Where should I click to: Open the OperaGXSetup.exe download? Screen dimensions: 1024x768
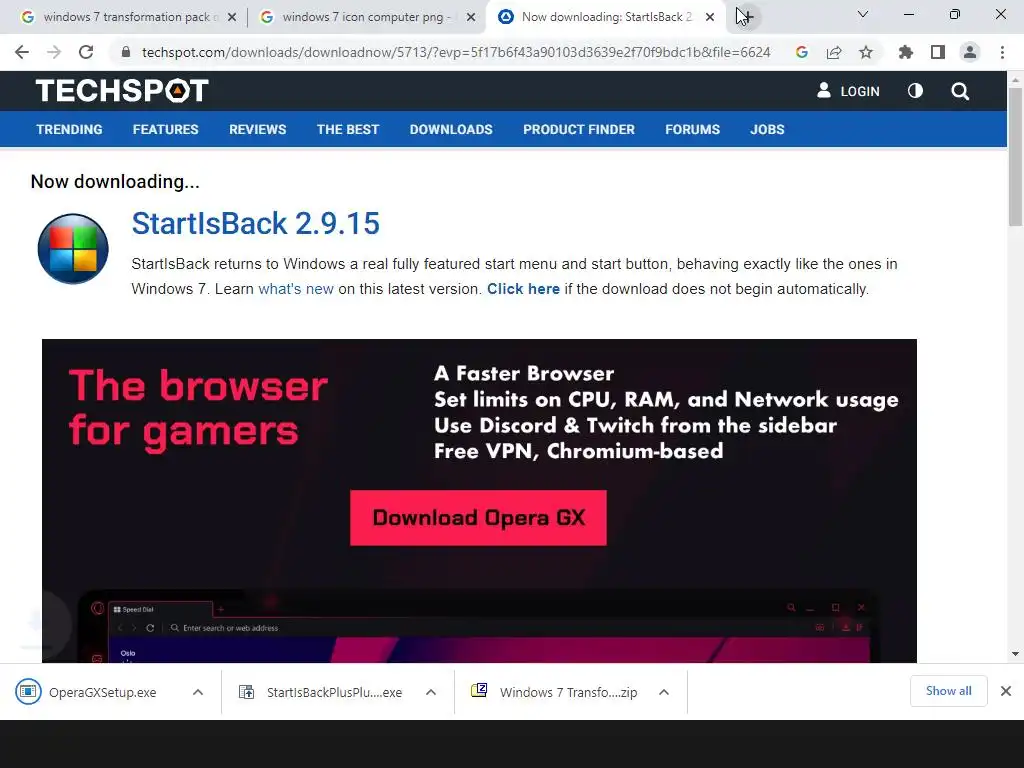(103, 692)
